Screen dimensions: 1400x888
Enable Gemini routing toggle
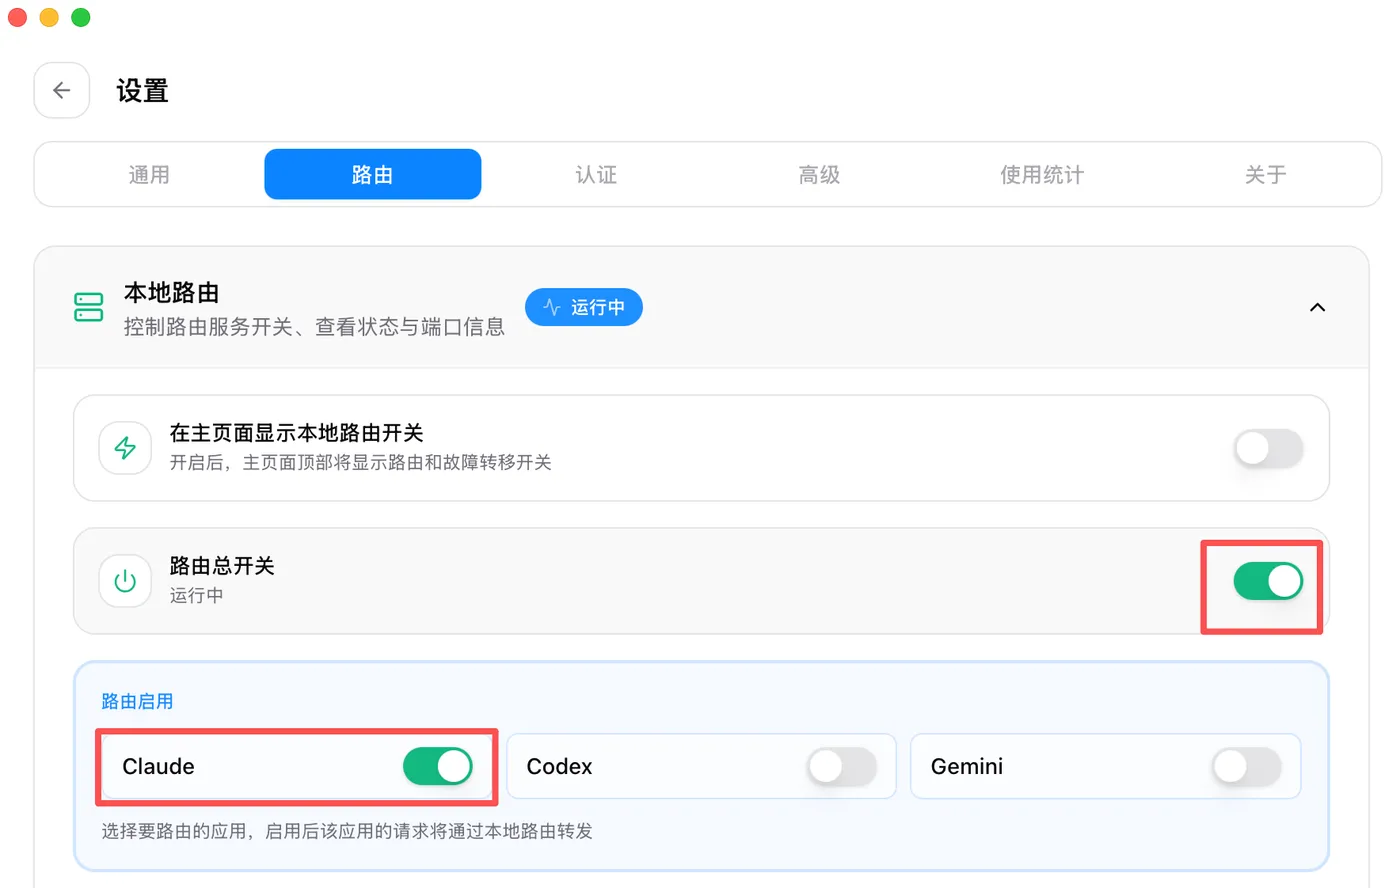(x=1246, y=767)
